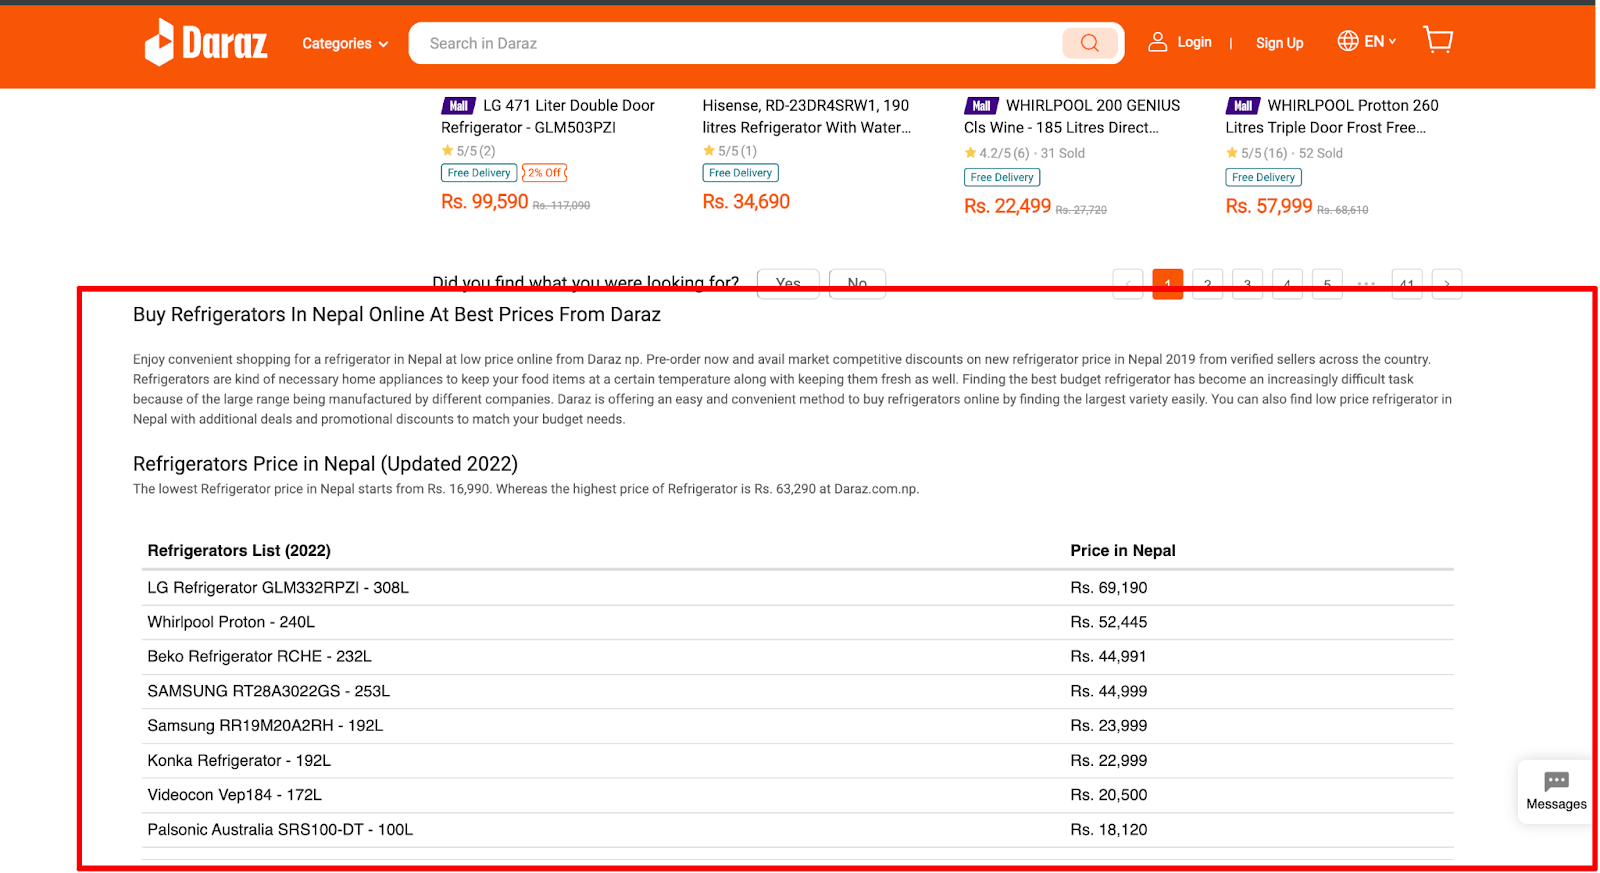Click the user profile icon beside Login
The image size is (1600, 873).
pos(1157,42)
